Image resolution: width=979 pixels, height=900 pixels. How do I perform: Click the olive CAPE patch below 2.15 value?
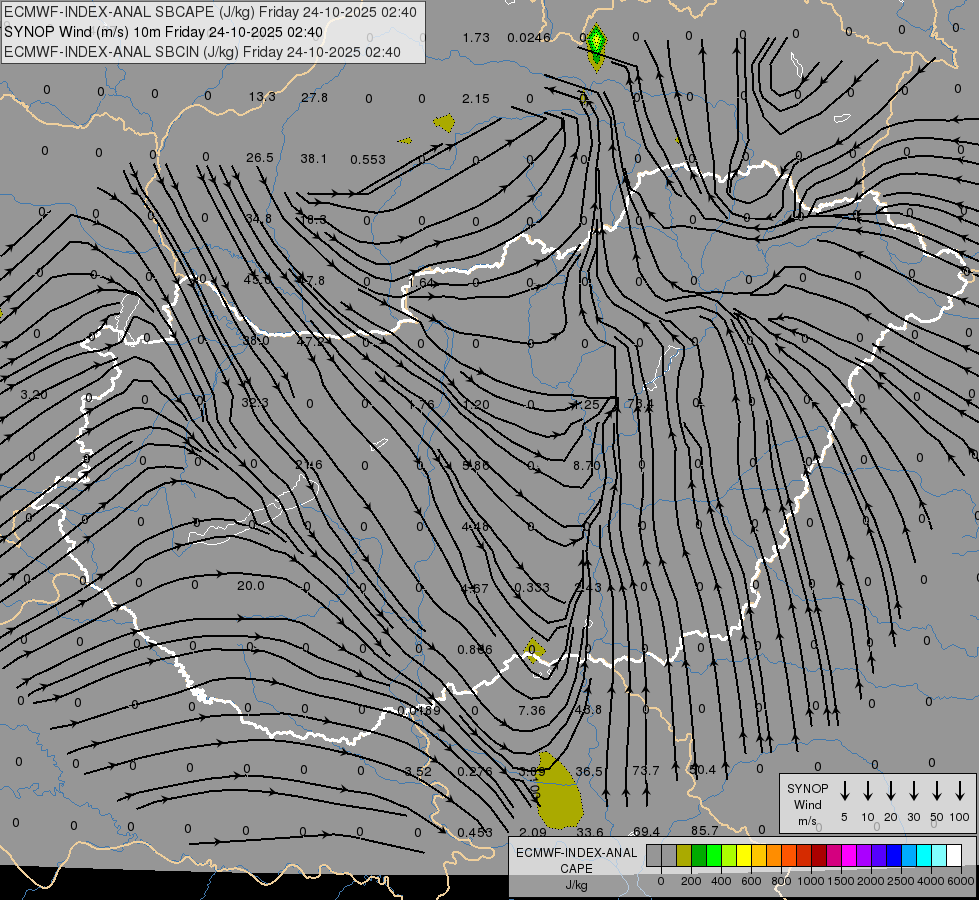point(445,122)
